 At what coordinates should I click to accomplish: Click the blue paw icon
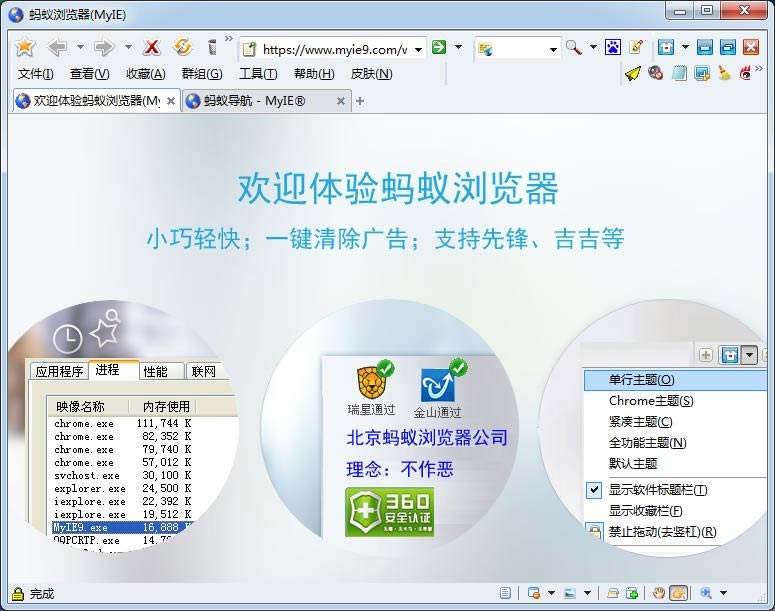(613, 47)
